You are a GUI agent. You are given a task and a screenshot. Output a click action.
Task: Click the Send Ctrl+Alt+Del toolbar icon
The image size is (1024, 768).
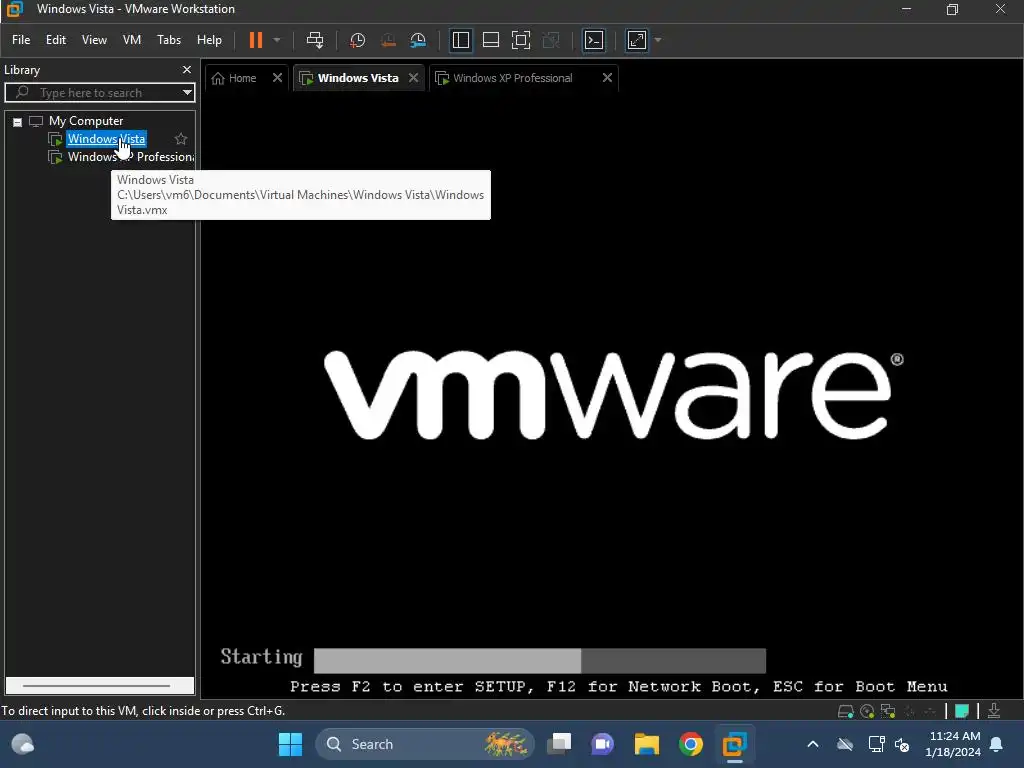coord(315,40)
